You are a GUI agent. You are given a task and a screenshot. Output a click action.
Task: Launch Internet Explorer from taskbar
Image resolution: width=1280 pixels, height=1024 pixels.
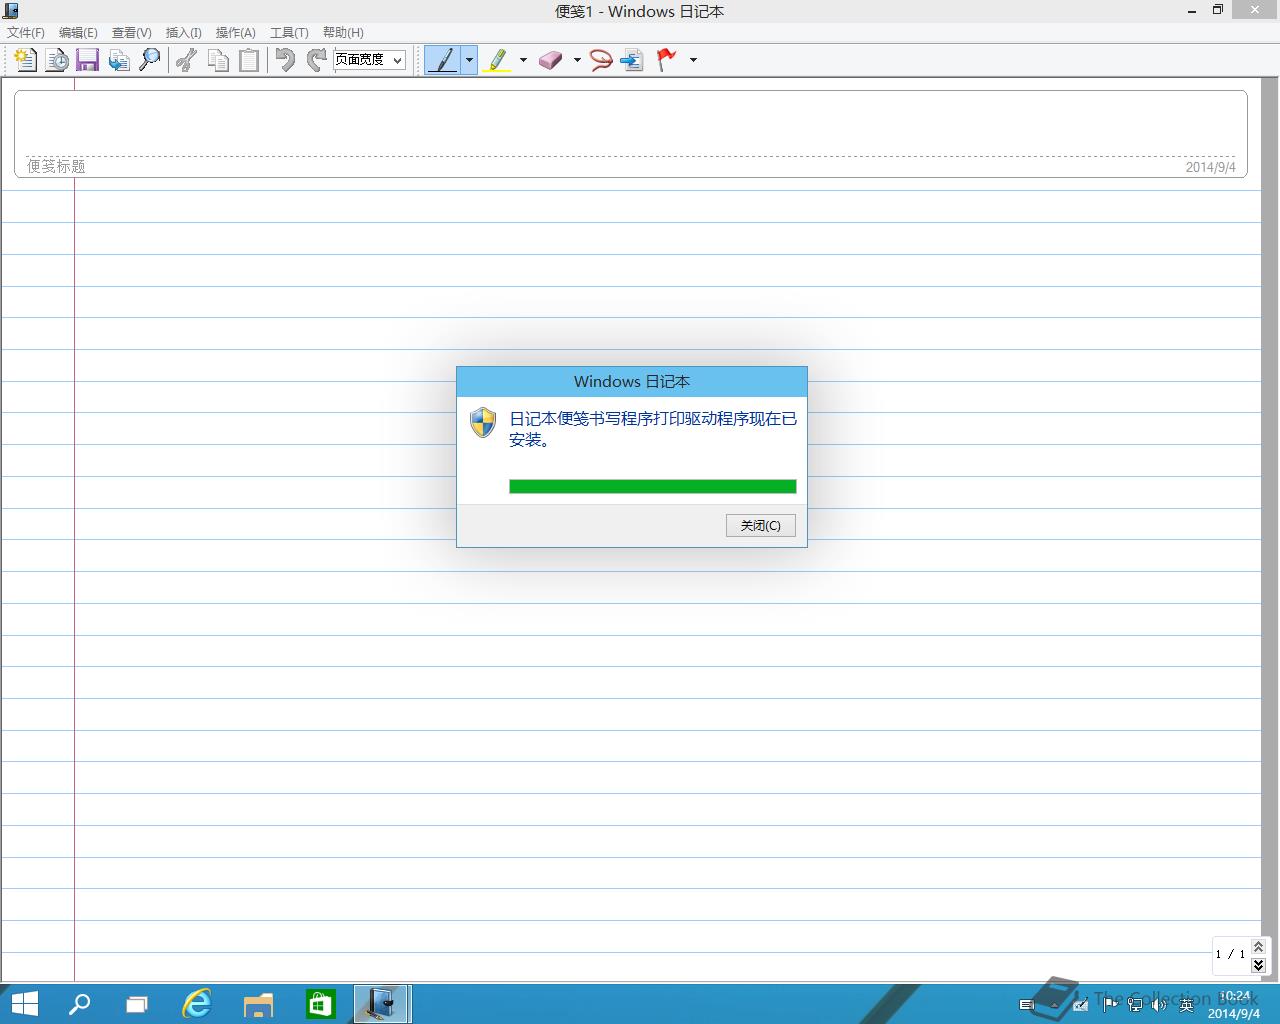coord(197,1004)
